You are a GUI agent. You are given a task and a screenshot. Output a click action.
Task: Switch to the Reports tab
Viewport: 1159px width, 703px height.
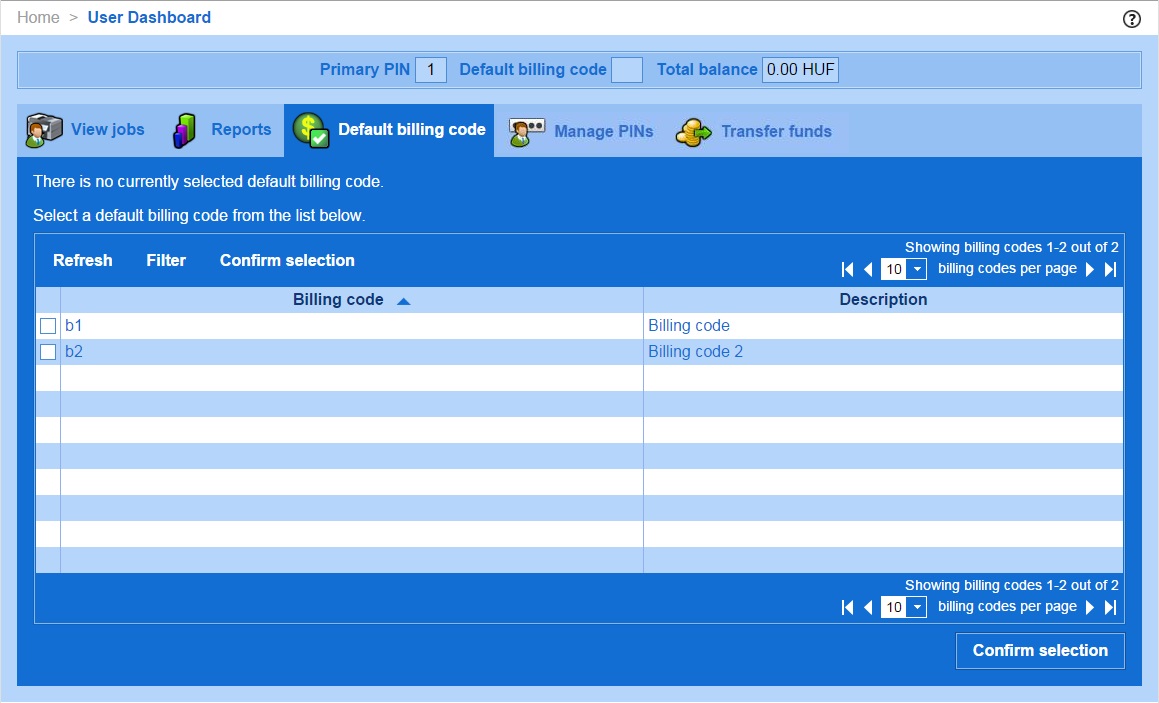point(241,129)
